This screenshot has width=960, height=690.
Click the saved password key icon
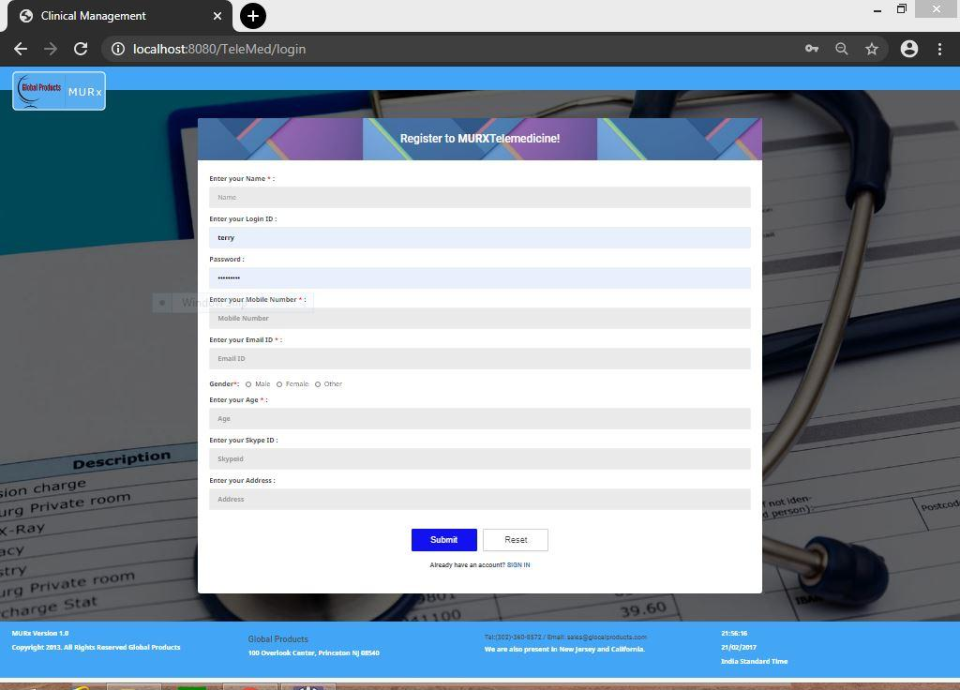click(x=812, y=49)
